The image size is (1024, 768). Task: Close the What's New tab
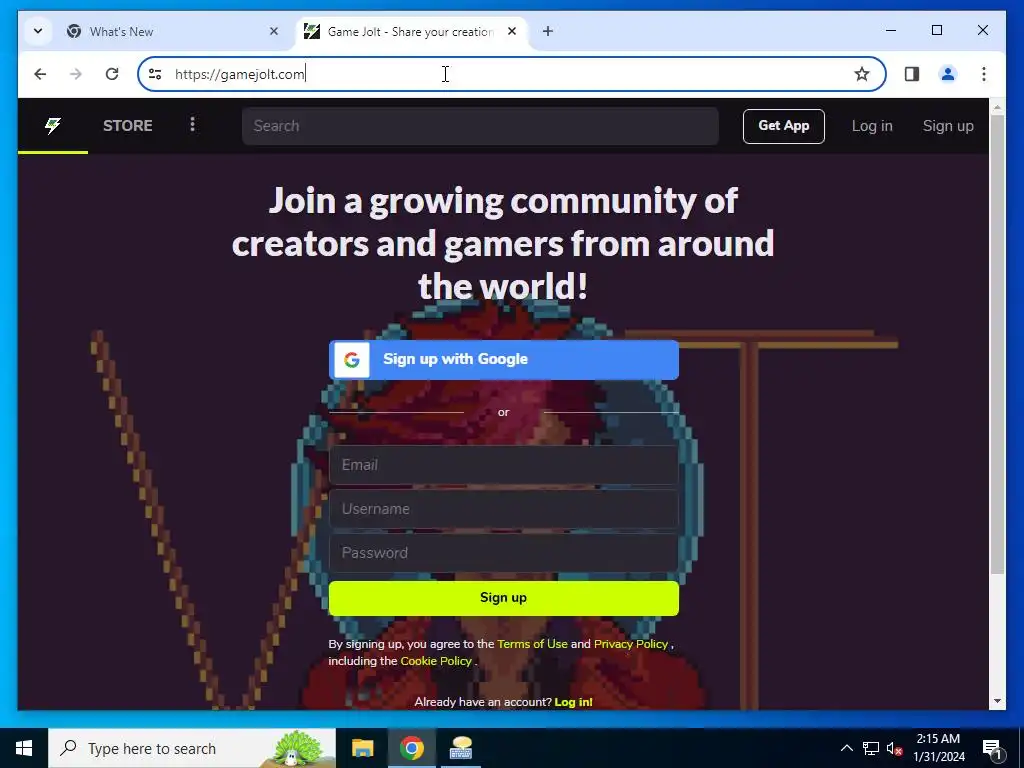[x=274, y=31]
